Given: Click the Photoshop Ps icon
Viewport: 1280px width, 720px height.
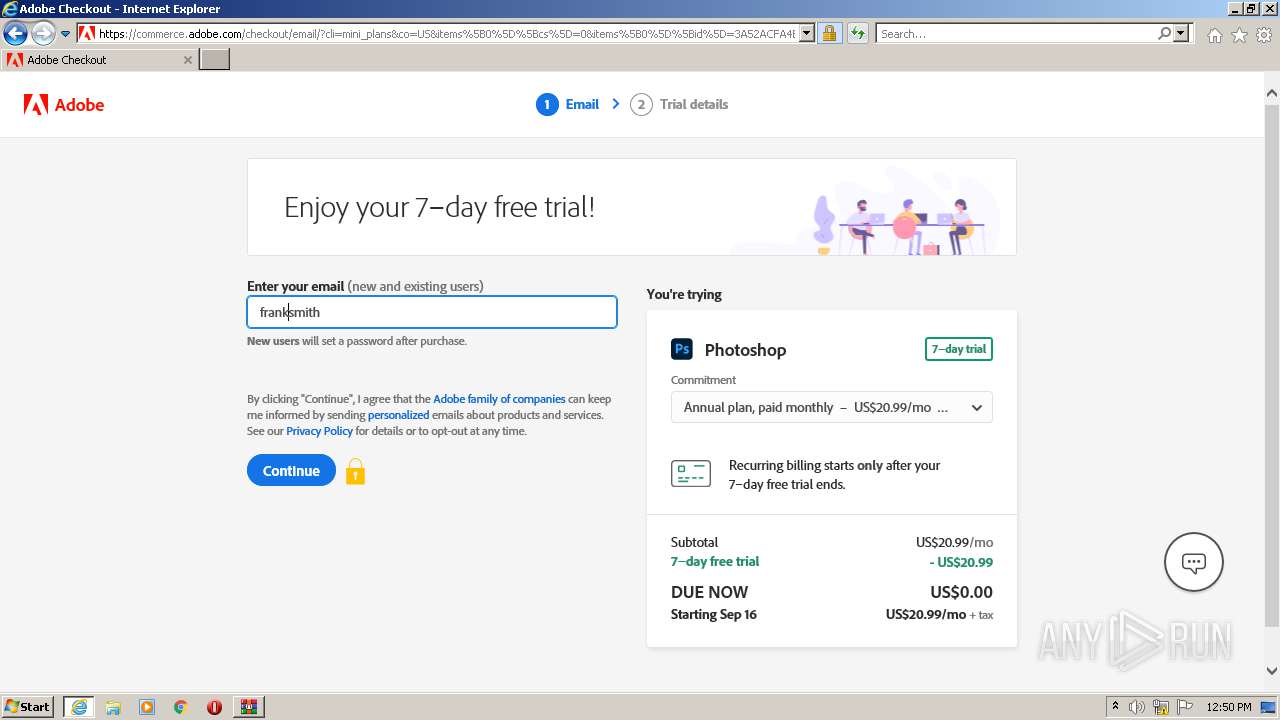Looking at the screenshot, I should click(x=682, y=349).
